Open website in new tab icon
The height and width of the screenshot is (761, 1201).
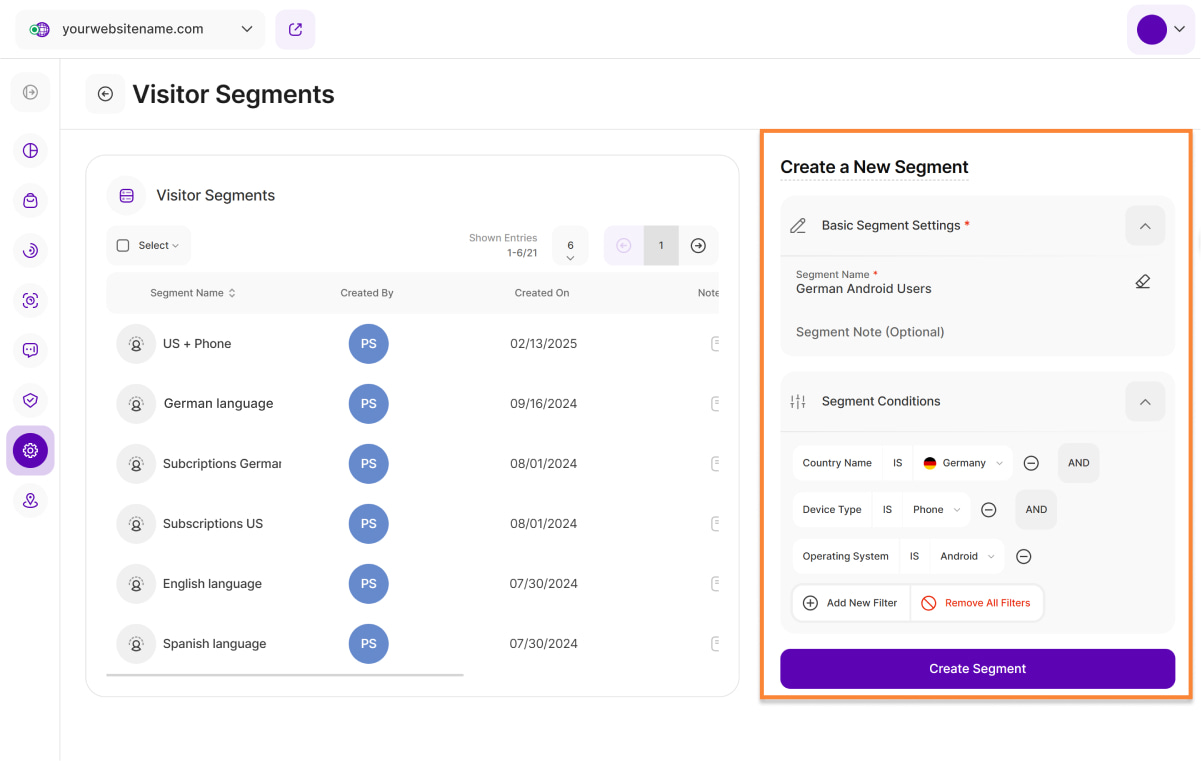coord(295,30)
